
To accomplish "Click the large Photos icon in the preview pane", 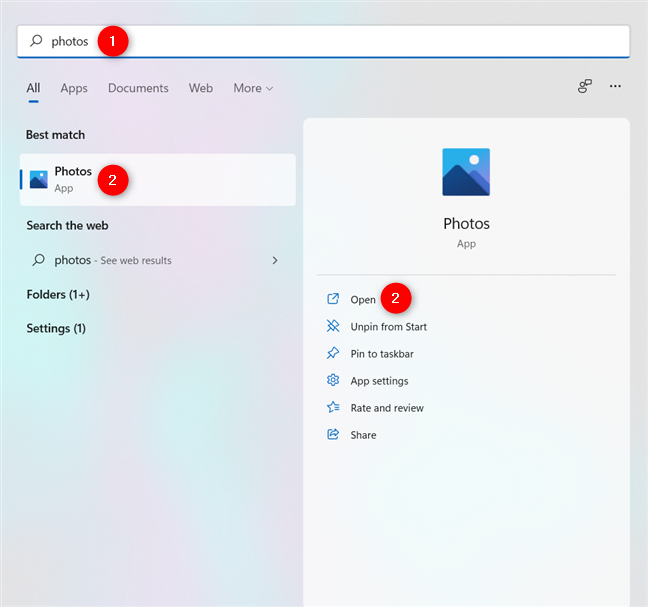I will (x=466, y=172).
